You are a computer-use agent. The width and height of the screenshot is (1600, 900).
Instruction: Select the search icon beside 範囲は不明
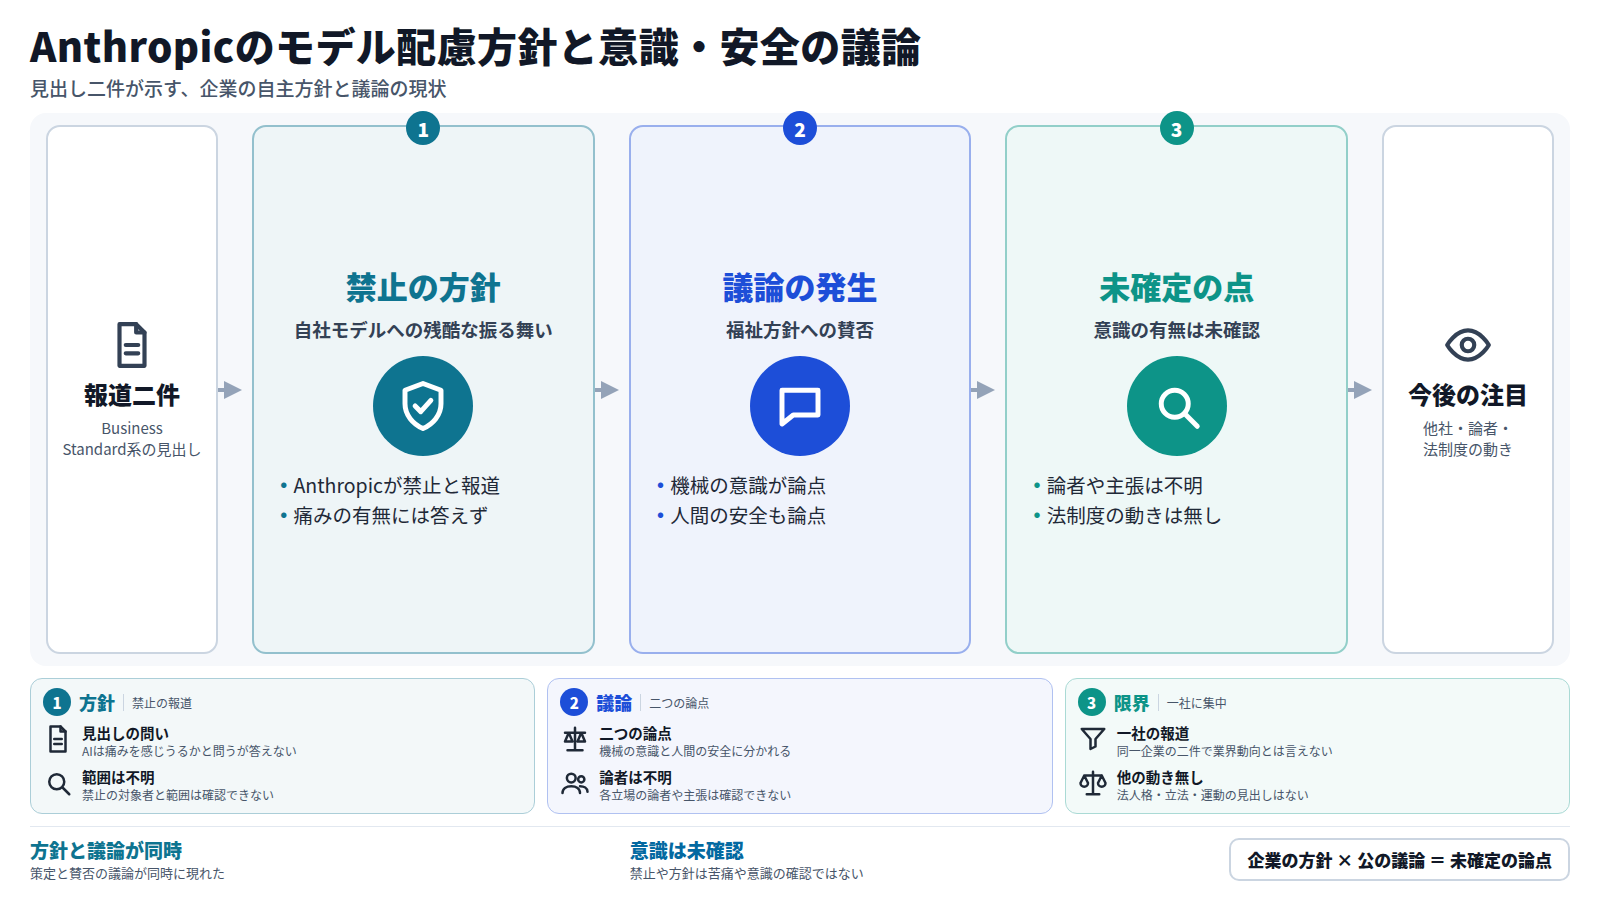pos(58,784)
